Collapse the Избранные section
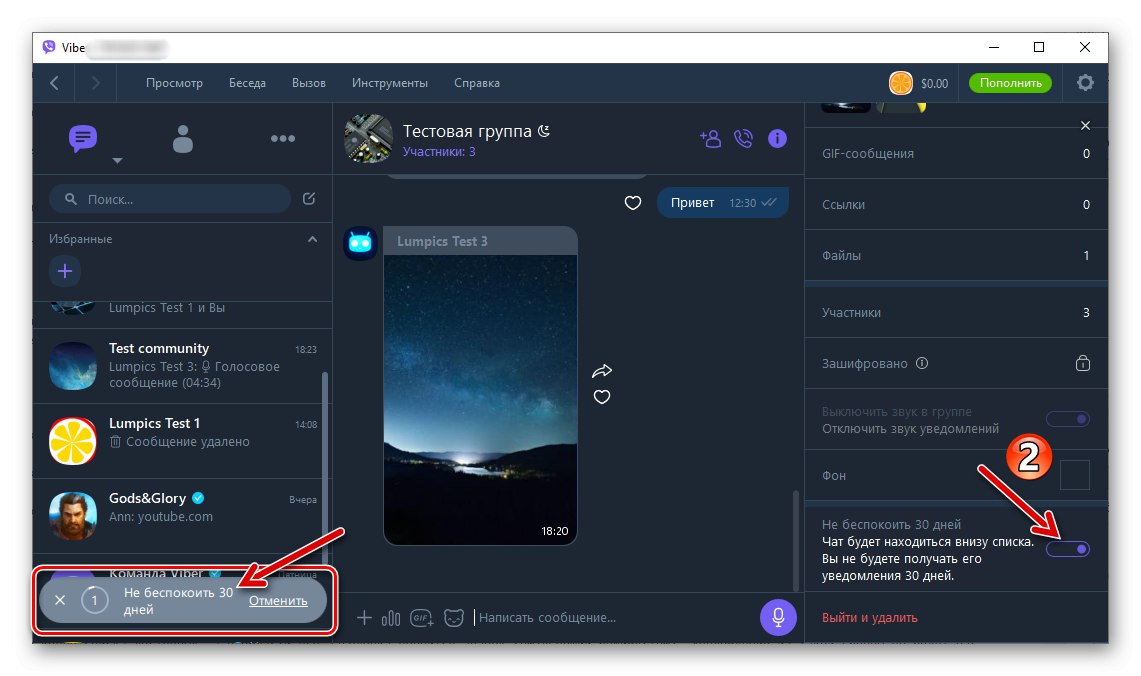 coord(312,238)
